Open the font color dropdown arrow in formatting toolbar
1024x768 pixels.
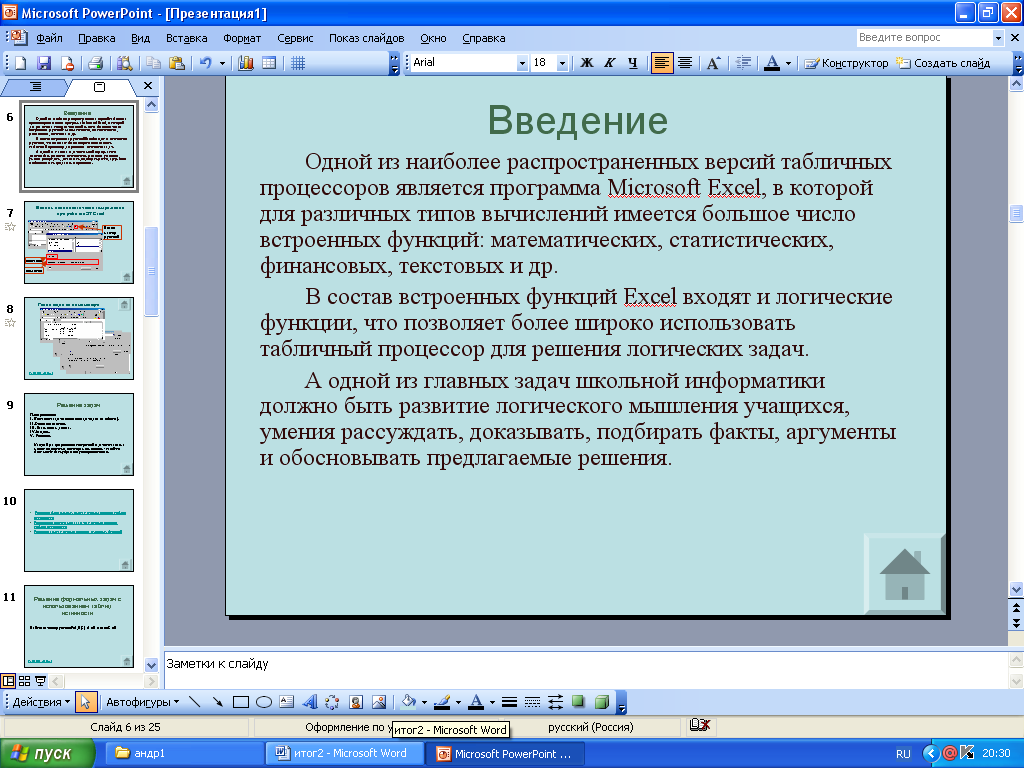788,63
